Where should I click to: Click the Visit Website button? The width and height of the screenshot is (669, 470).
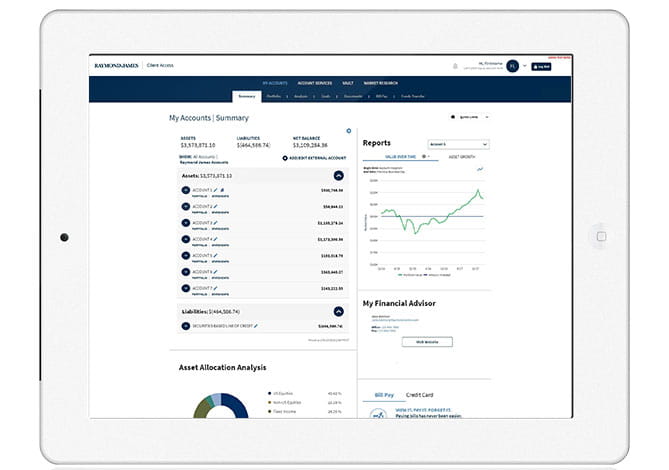point(427,342)
